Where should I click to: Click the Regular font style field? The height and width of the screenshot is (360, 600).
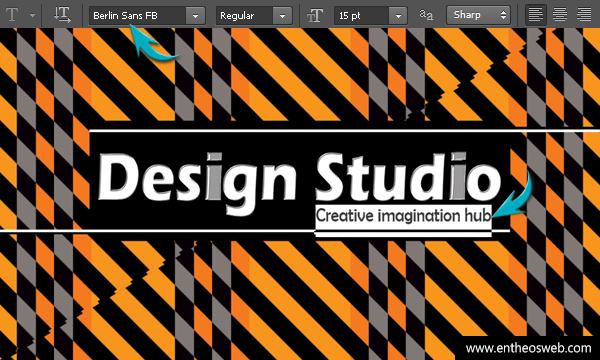pos(245,16)
